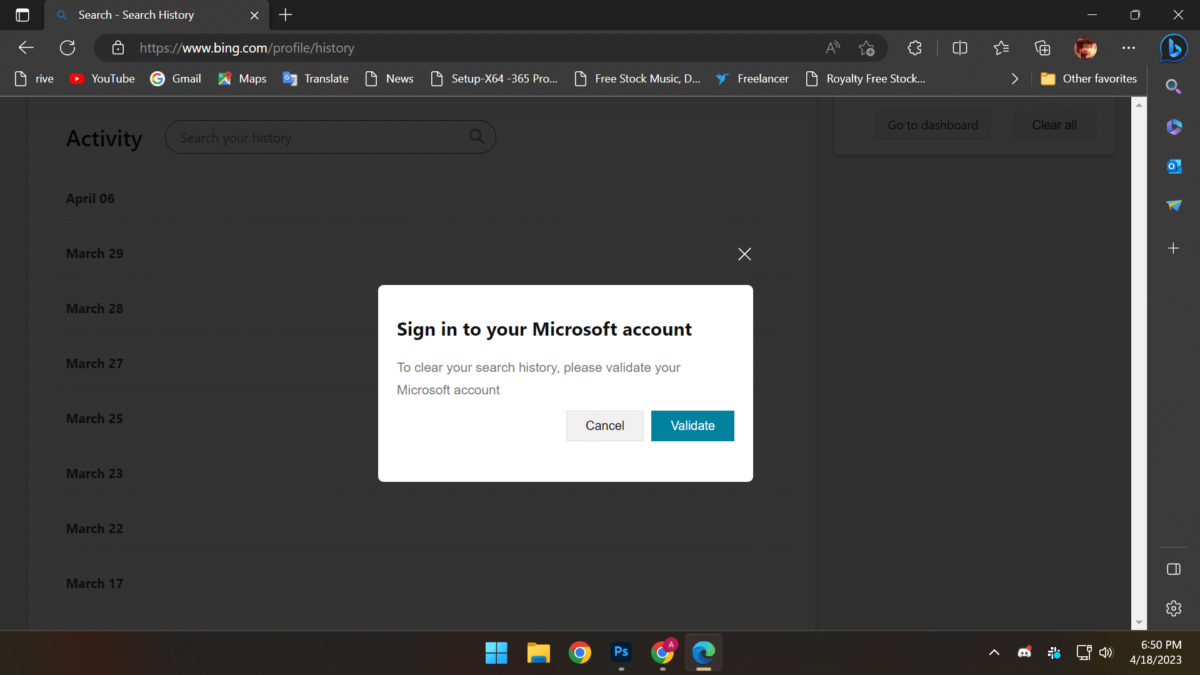Open the Drop paper plane sidebar icon

1174,205
